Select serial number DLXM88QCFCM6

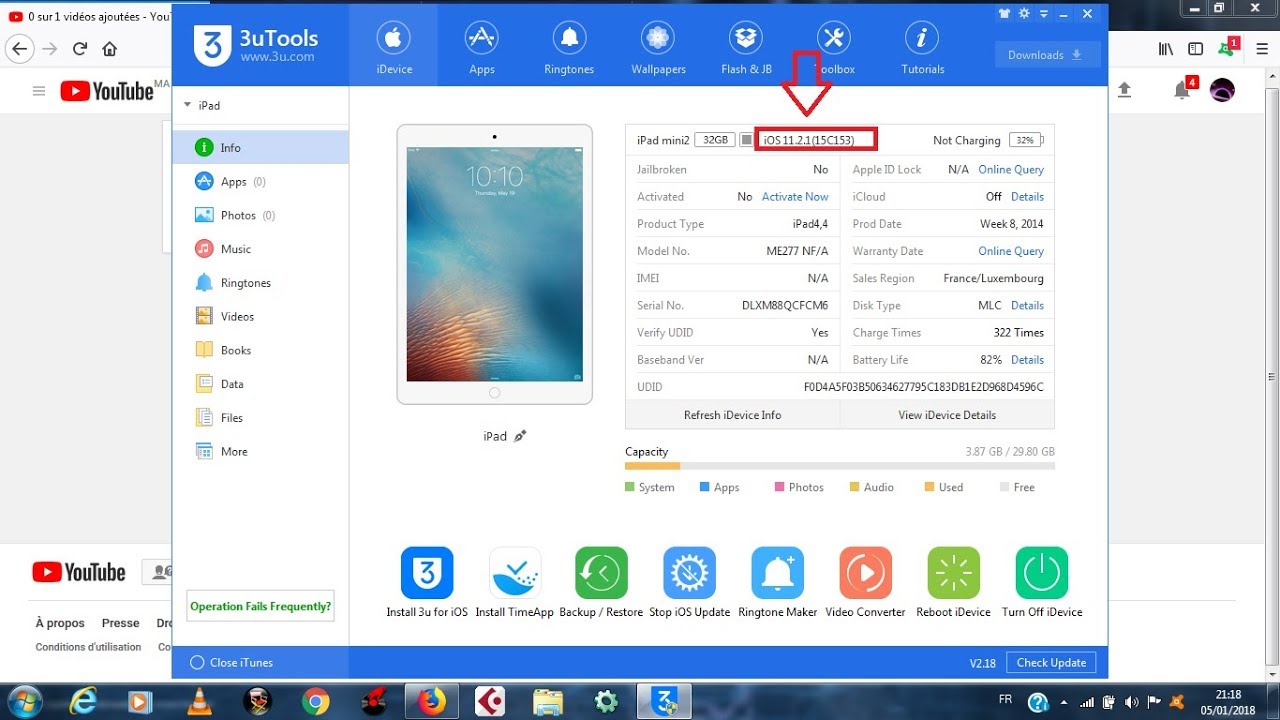[x=785, y=305]
